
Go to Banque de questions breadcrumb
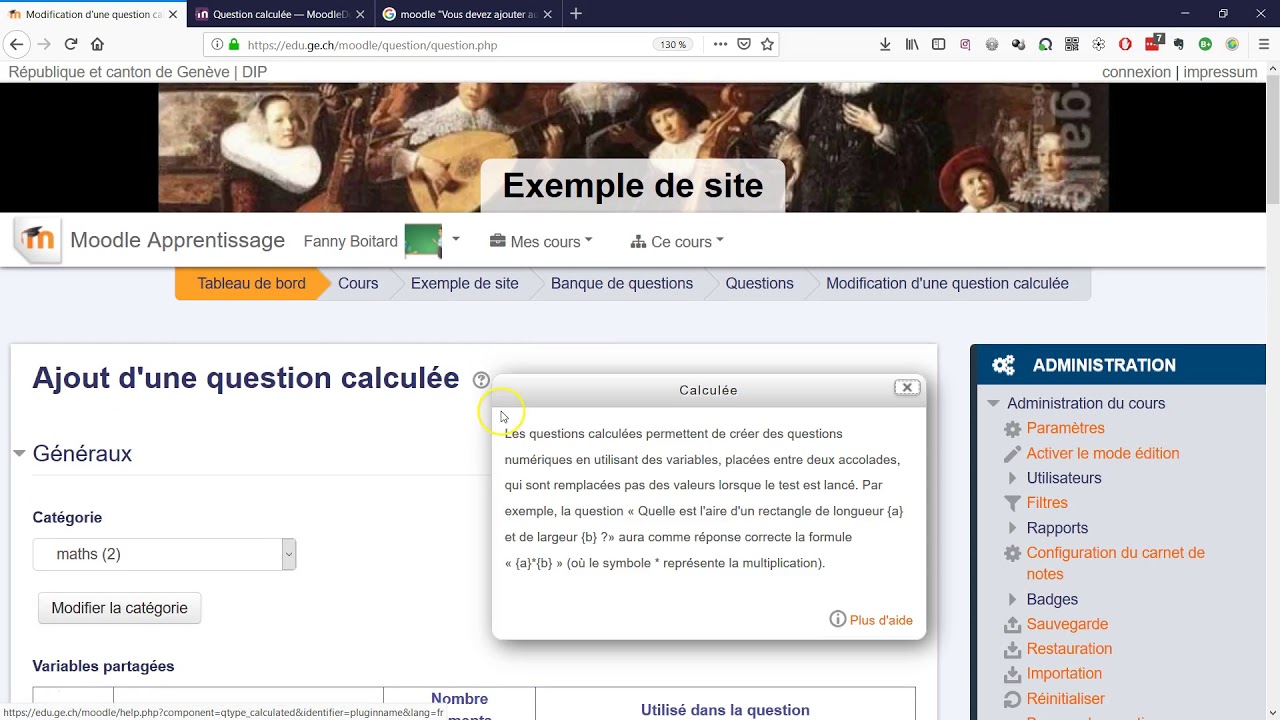tap(622, 283)
